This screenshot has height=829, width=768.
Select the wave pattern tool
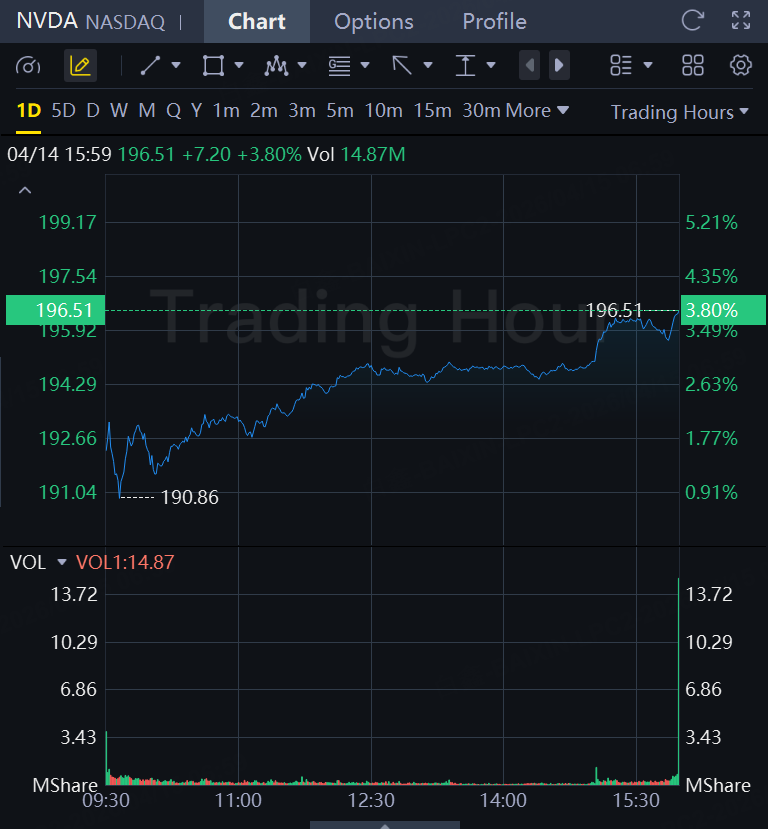pyautogui.click(x=276, y=66)
